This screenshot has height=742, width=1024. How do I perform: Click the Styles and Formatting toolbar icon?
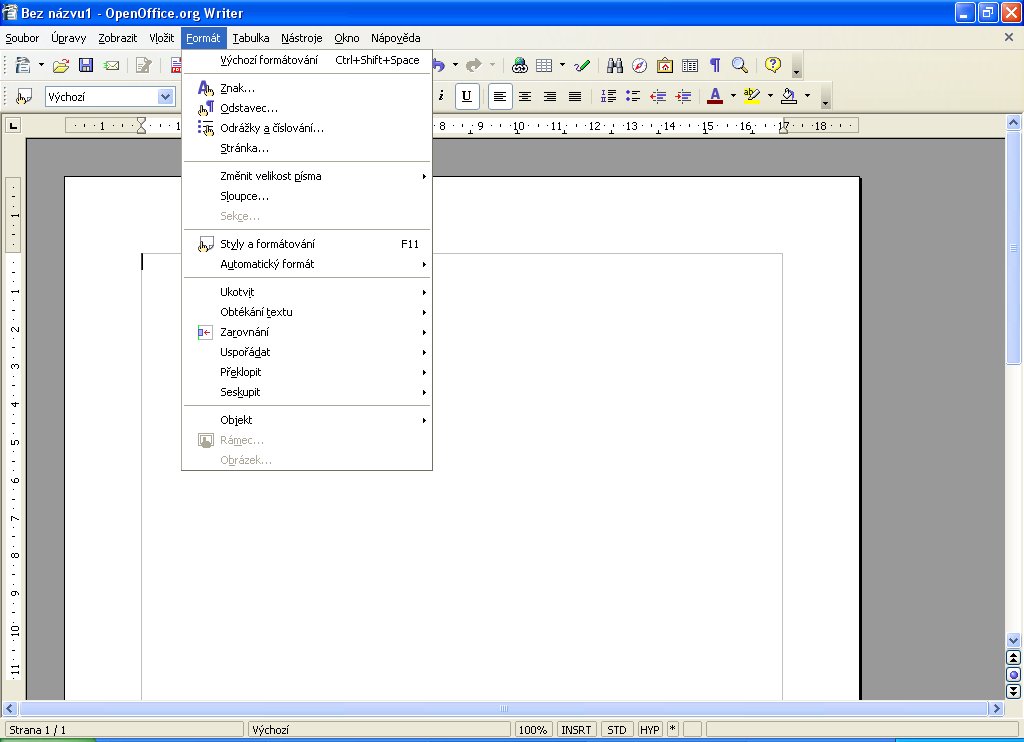pos(24,97)
